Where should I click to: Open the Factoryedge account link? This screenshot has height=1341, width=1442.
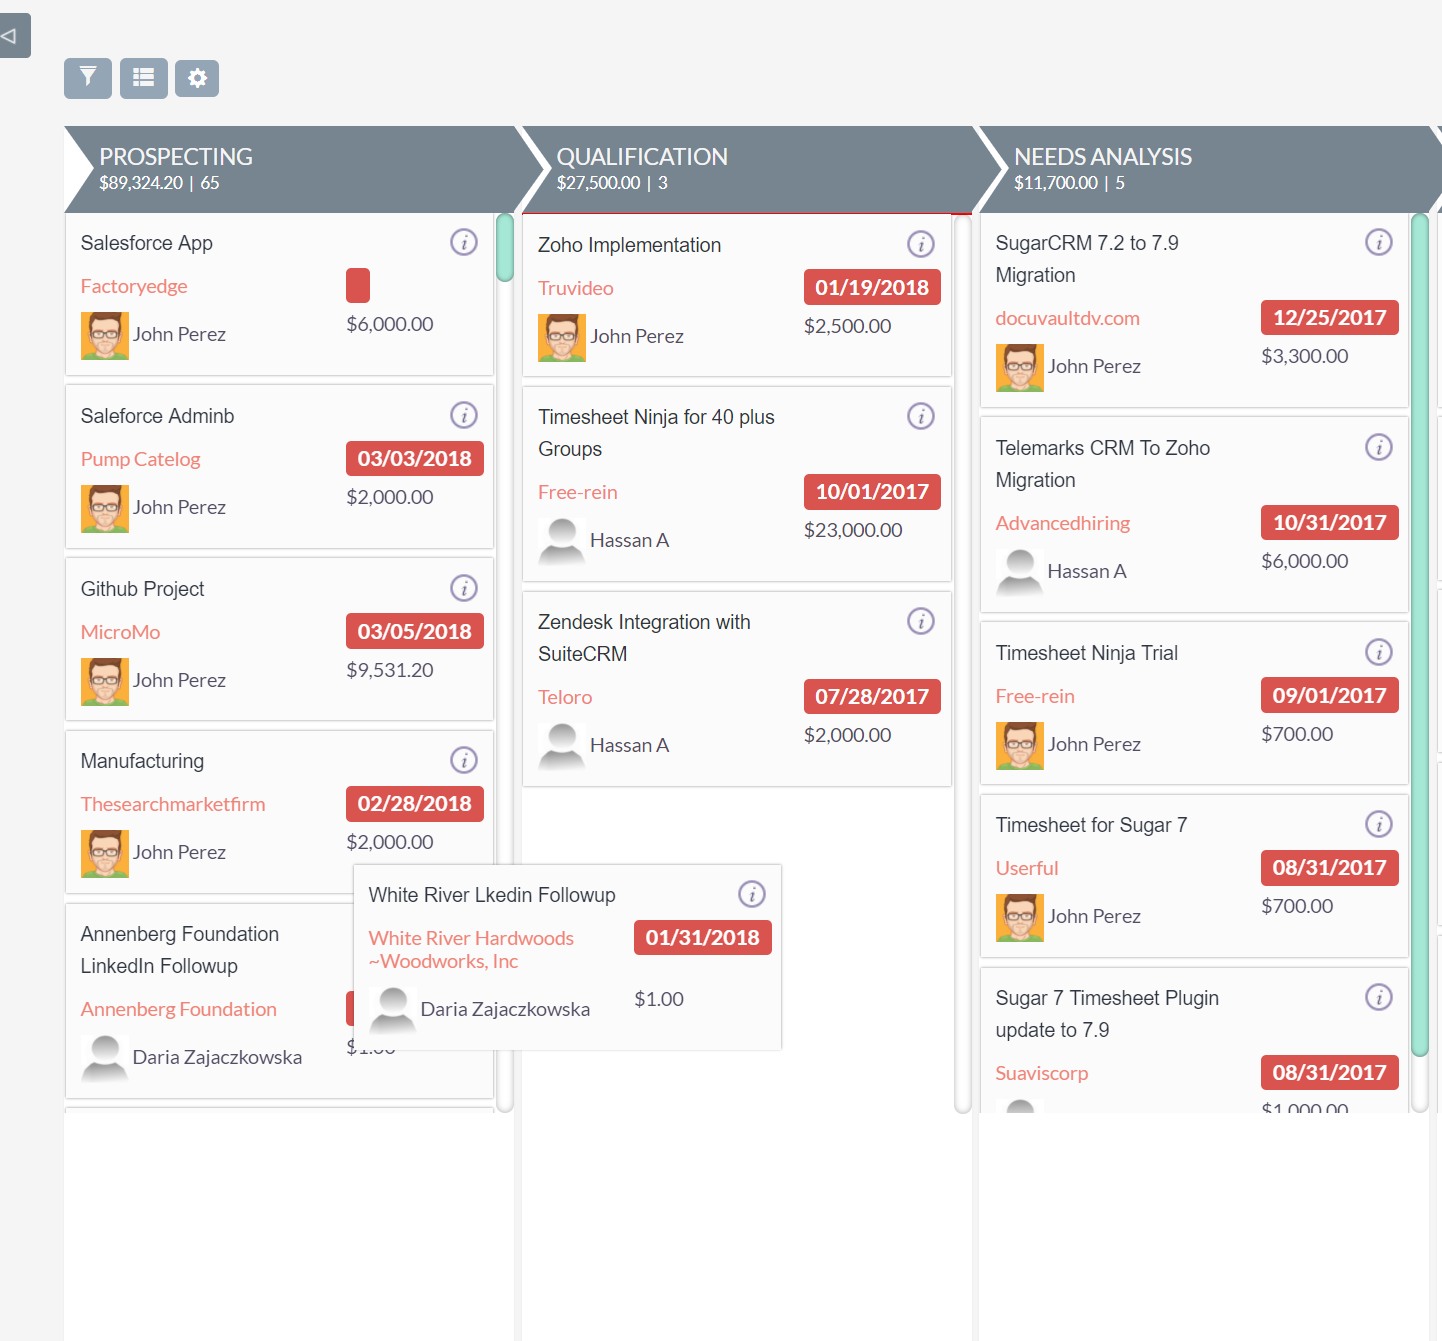point(134,286)
